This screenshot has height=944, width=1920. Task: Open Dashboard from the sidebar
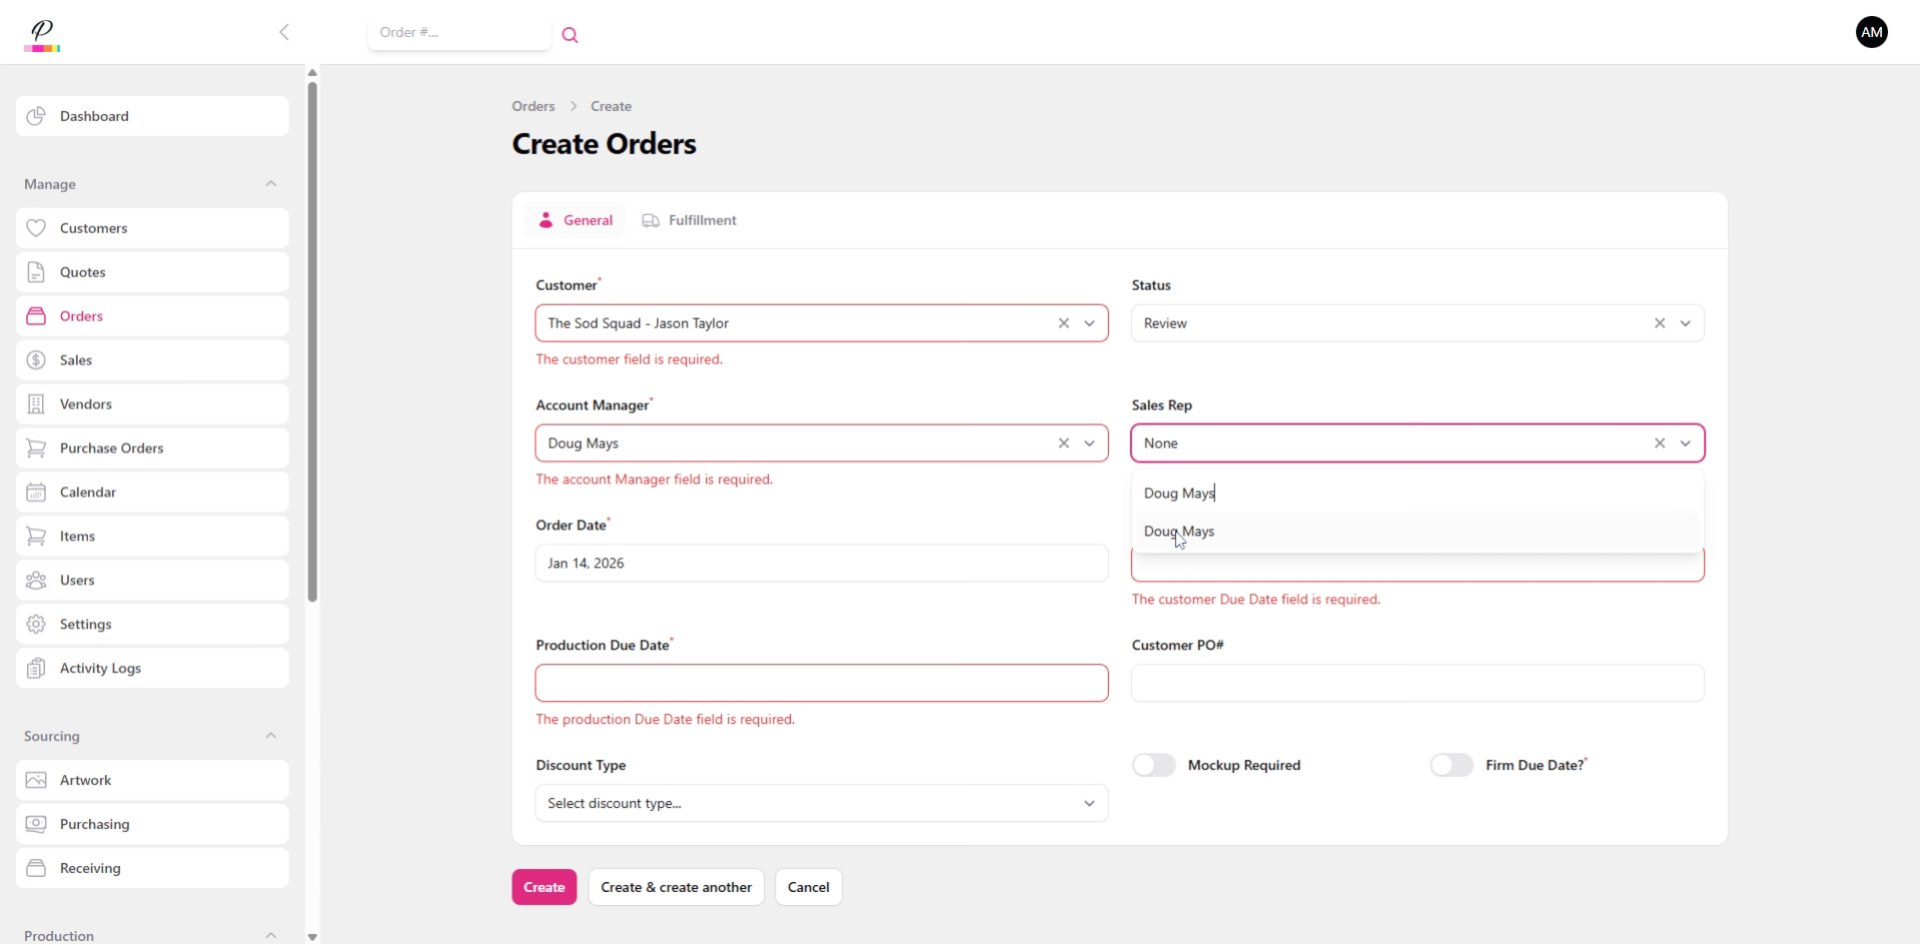[x=152, y=116]
